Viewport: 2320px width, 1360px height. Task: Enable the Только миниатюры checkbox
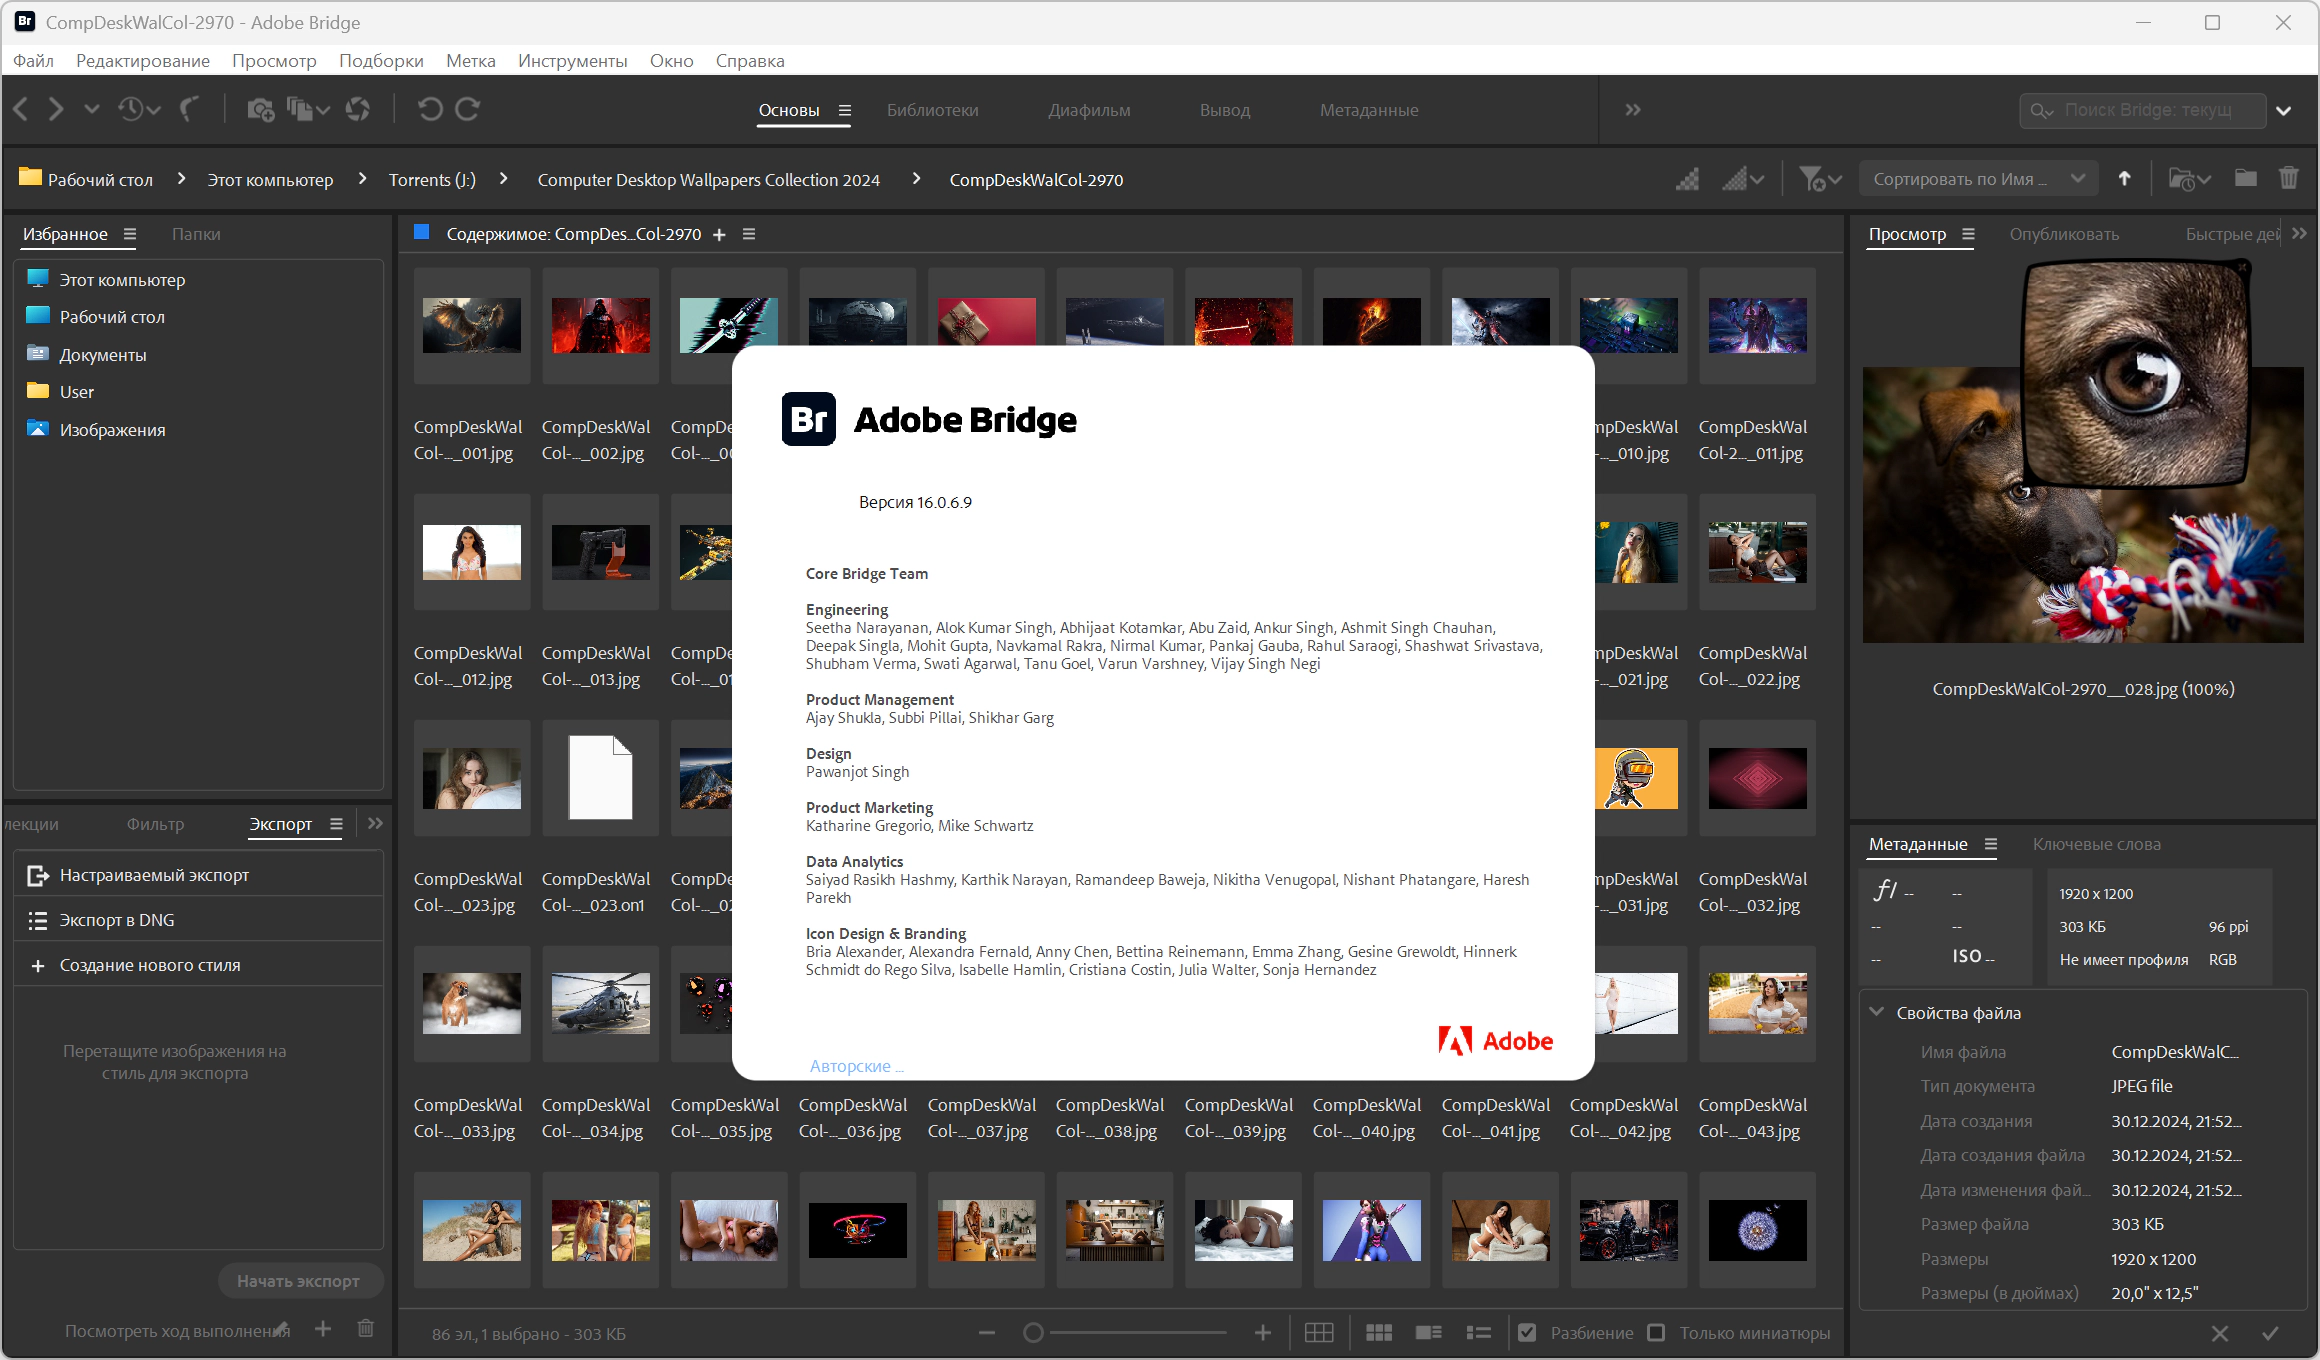coord(1656,1333)
